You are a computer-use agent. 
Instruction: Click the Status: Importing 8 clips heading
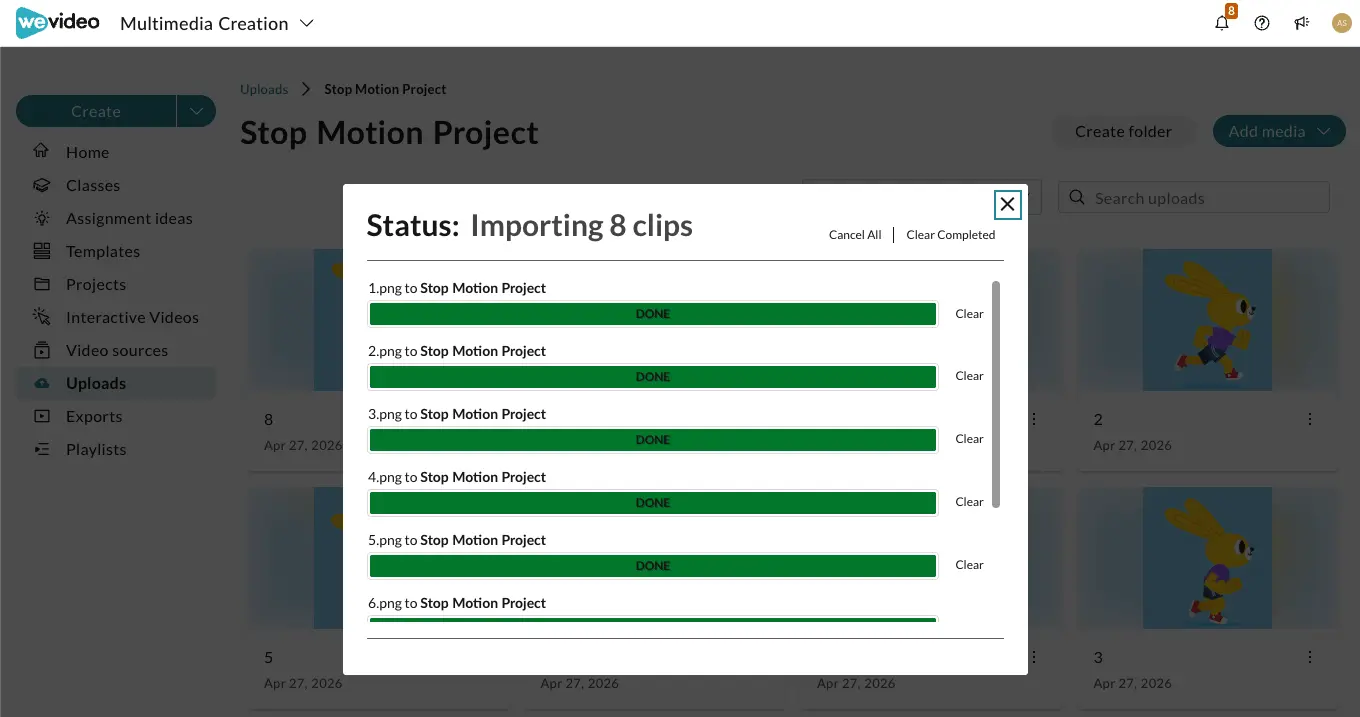point(529,226)
